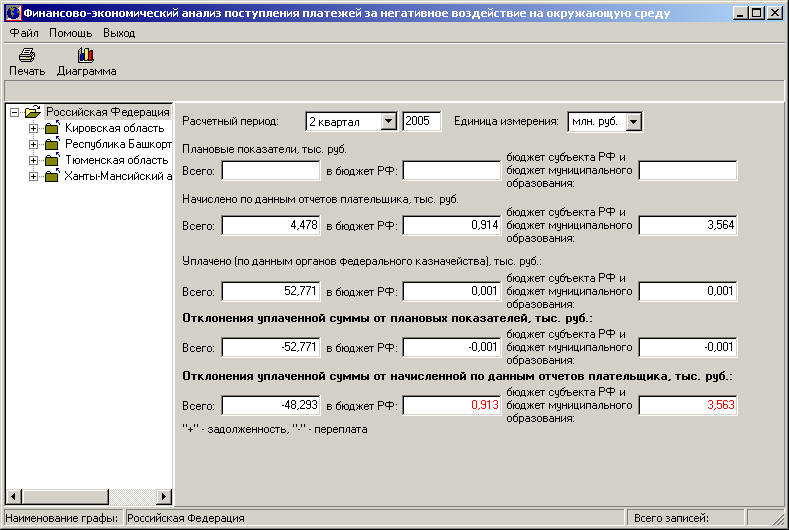This screenshot has width=789, height=530.
Task: Open the Диаграмма chart icon
Action: [x=86, y=56]
